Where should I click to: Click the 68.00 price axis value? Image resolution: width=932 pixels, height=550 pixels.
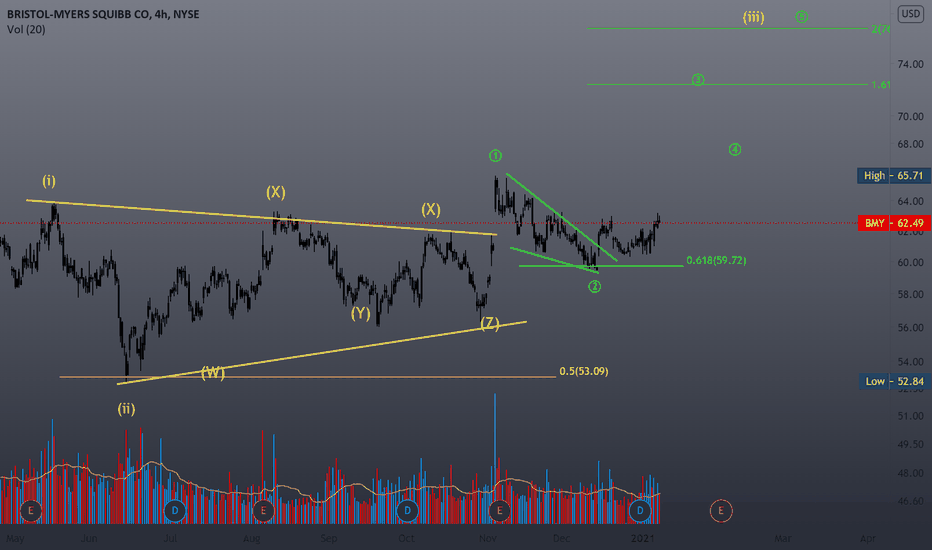910,144
